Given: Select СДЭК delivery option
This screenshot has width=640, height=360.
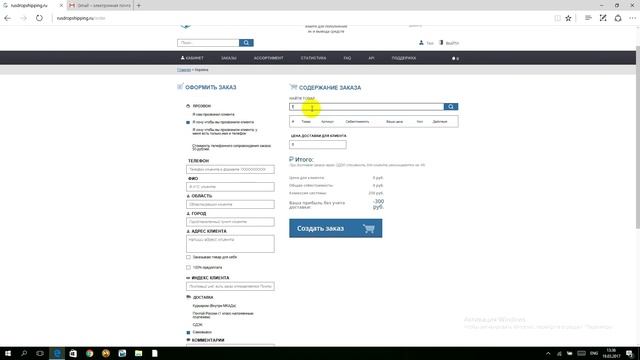Looking at the screenshot, I should [198, 324].
